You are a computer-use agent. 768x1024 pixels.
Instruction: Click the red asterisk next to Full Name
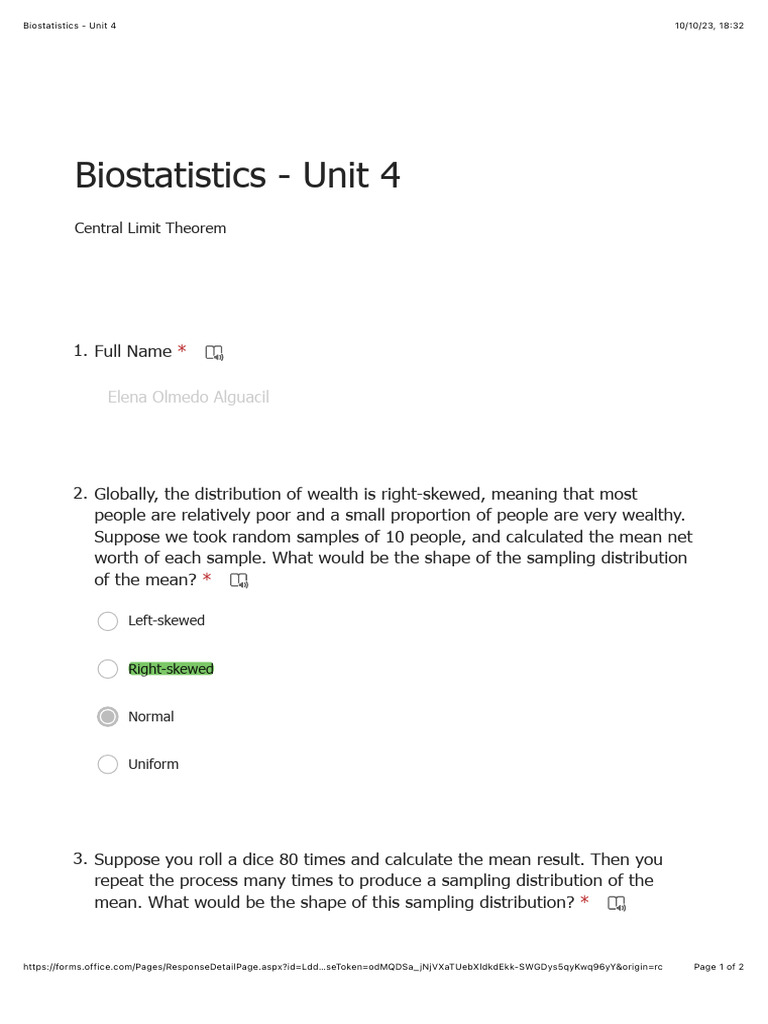point(182,350)
